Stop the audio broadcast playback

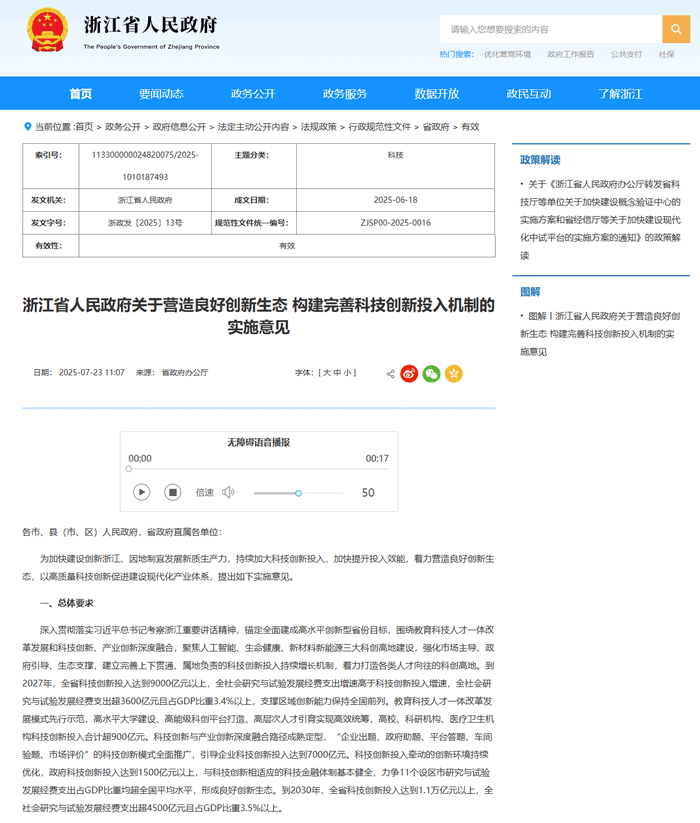[172, 492]
